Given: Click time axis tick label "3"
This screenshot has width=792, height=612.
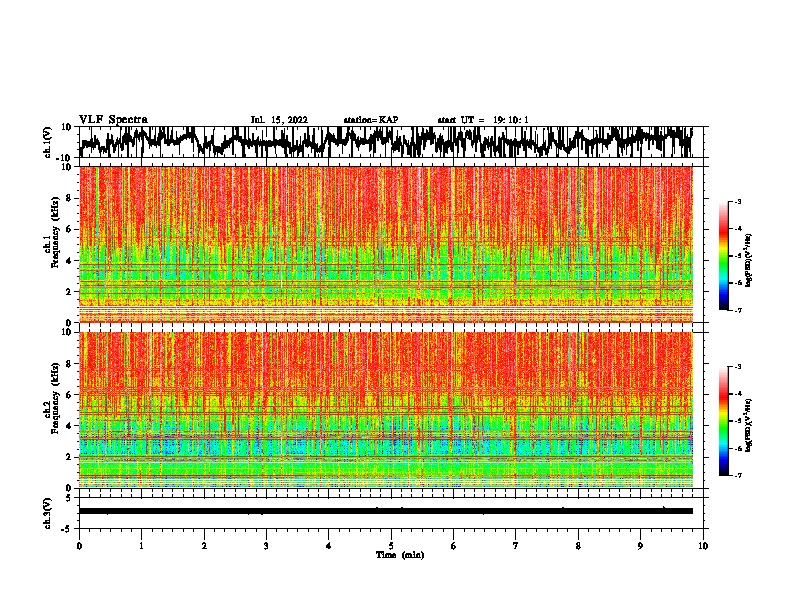Looking at the screenshot, I should coord(266,546).
